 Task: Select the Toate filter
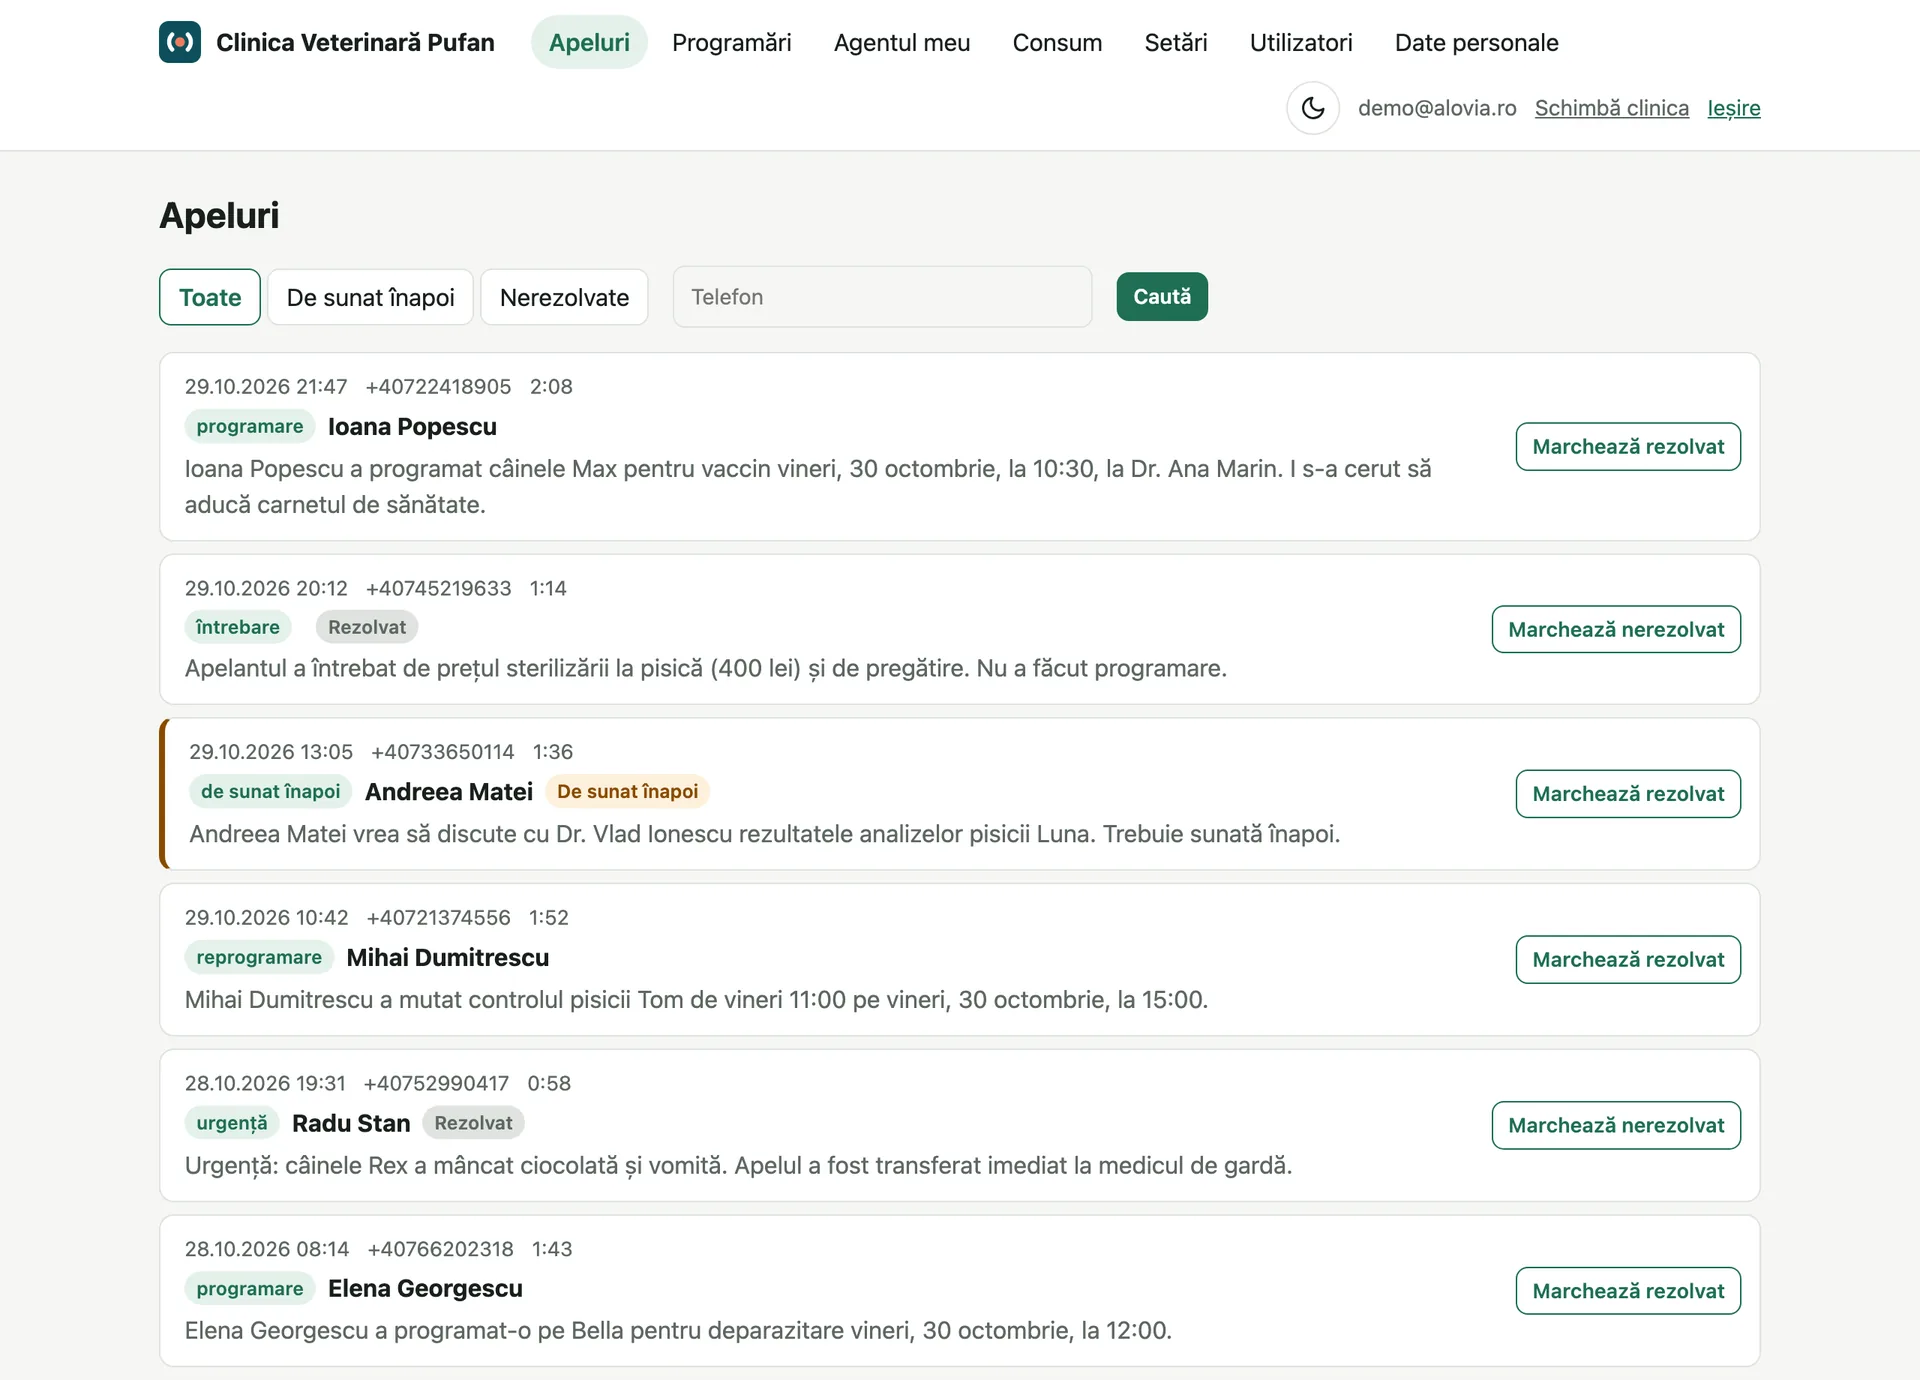(x=210, y=297)
